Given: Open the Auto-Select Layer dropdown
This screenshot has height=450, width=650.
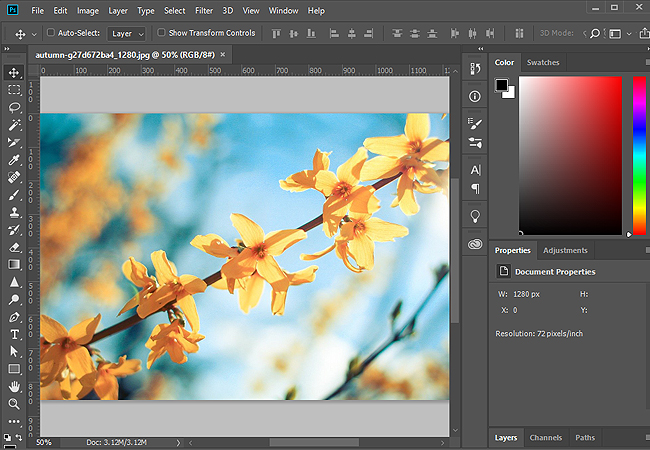Looking at the screenshot, I should (126, 33).
